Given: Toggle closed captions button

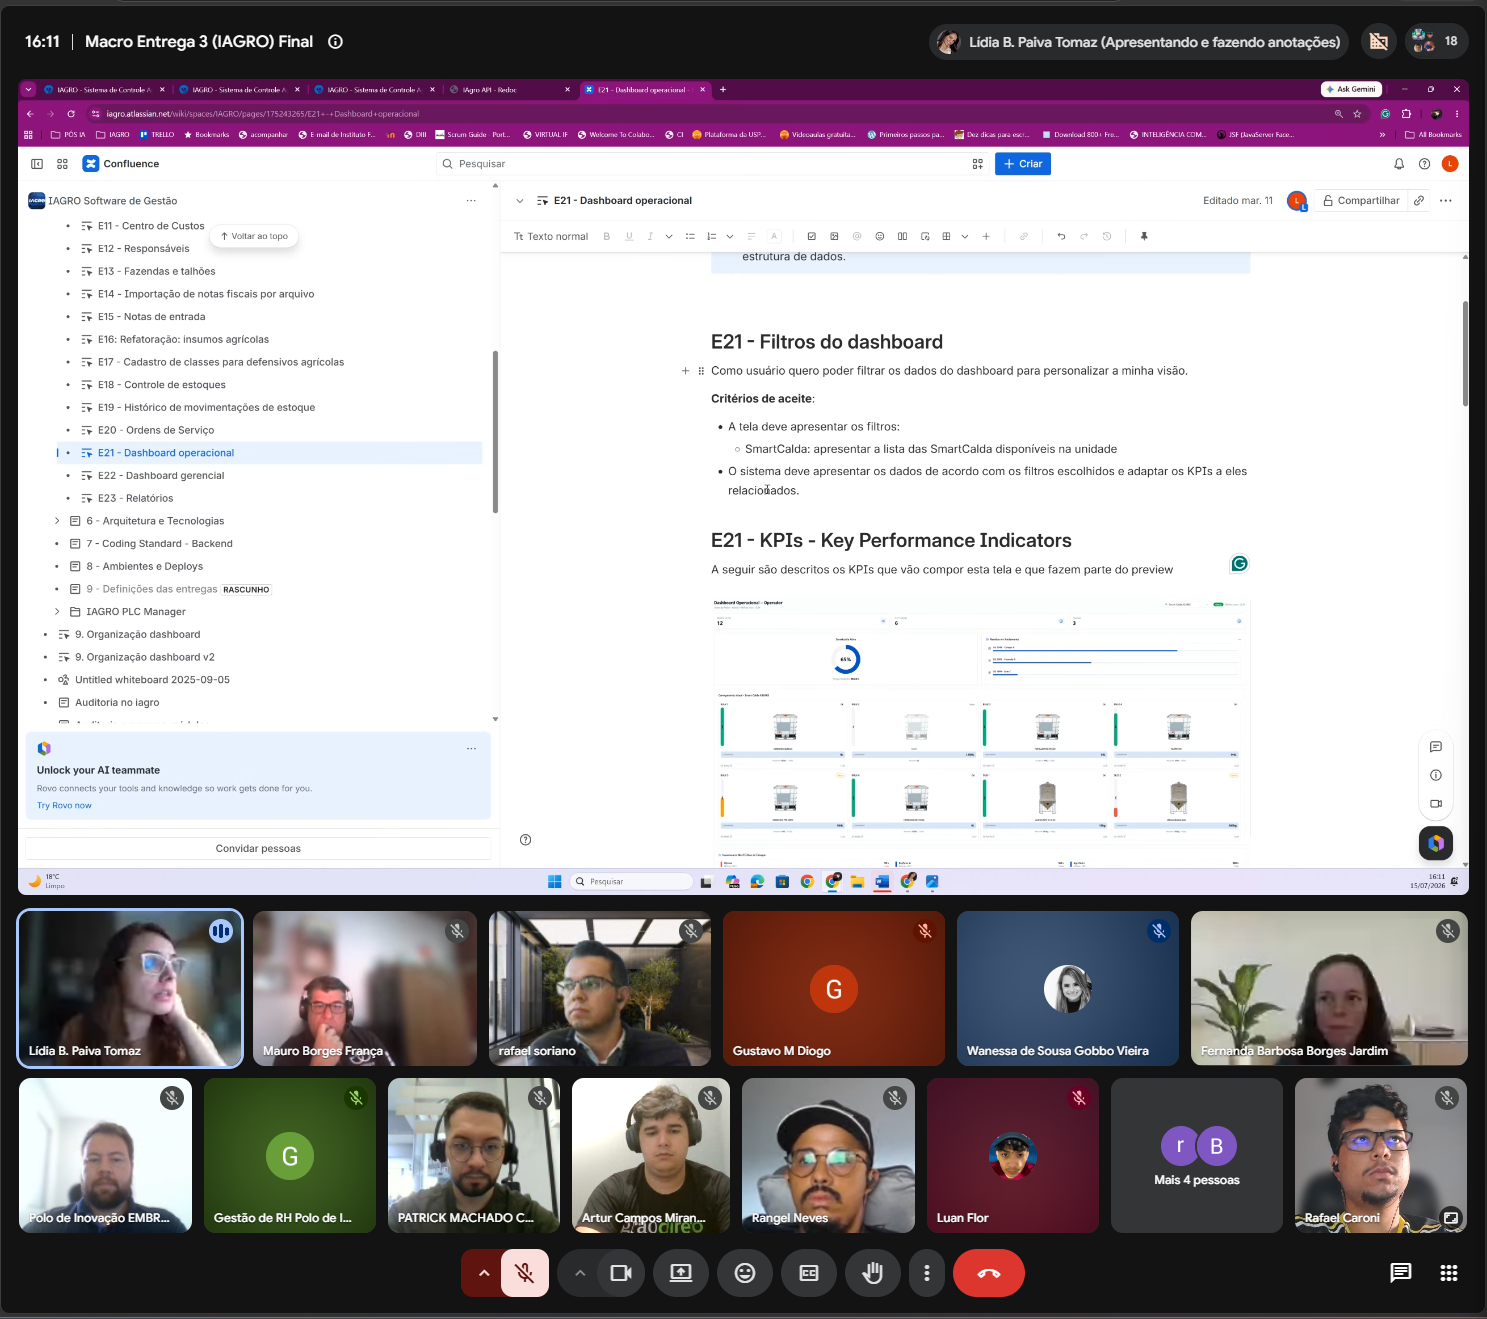Looking at the screenshot, I should pos(809,1273).
